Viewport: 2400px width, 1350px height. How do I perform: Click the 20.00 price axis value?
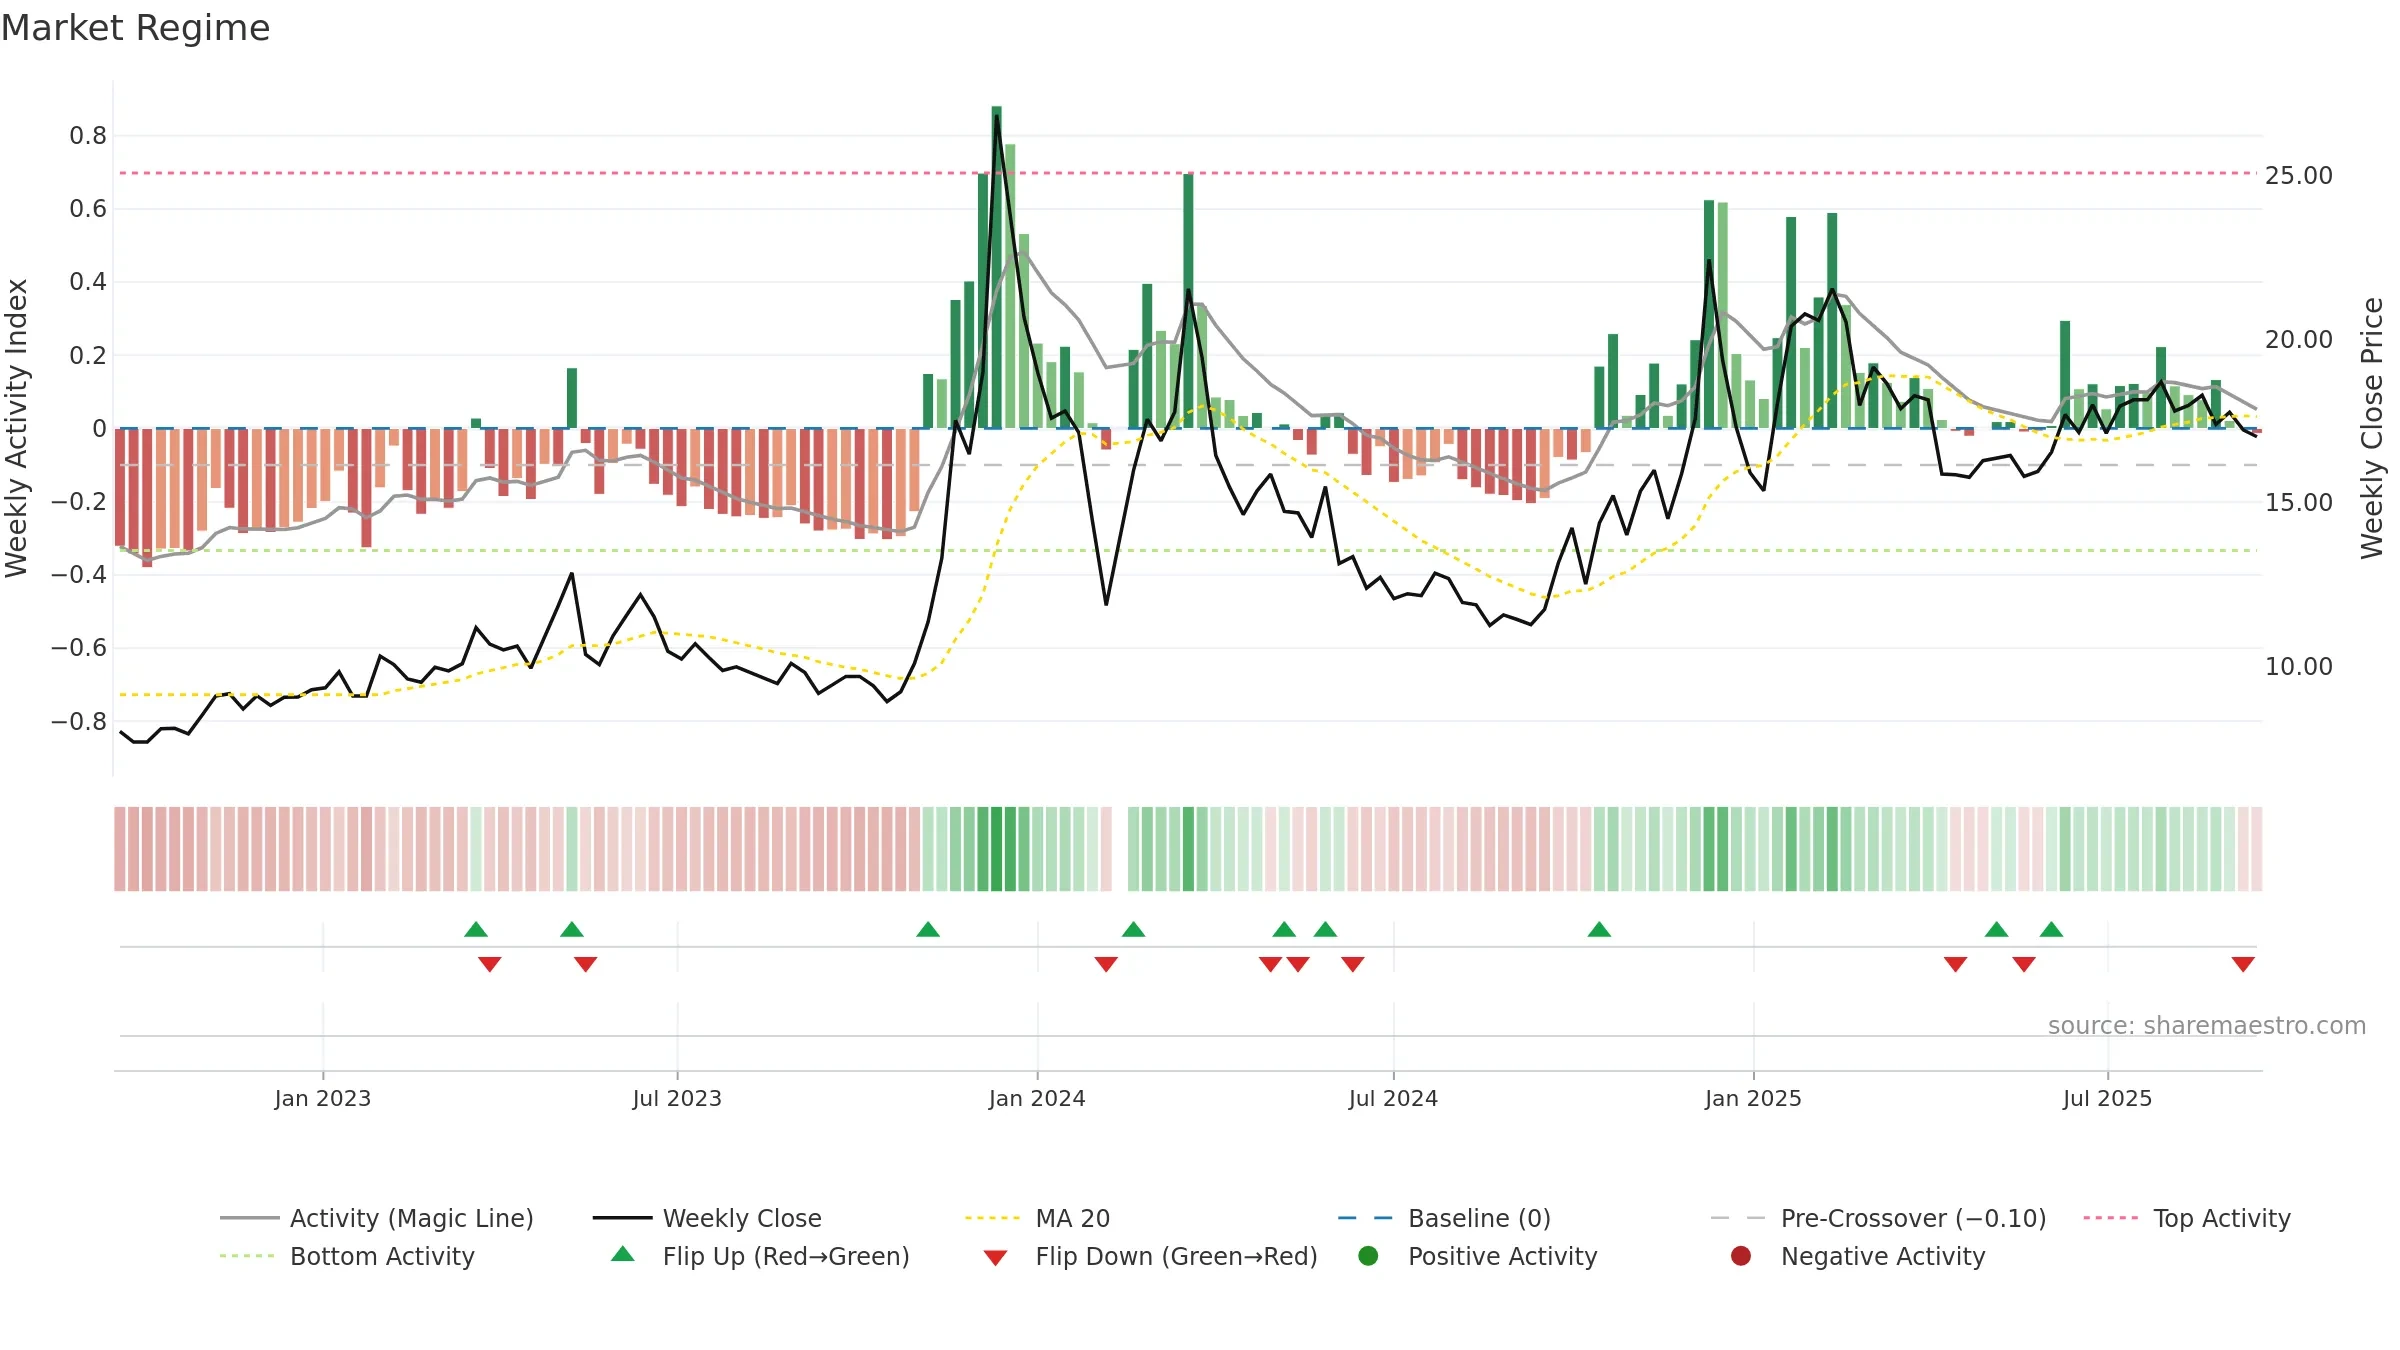coord(2299,340)
